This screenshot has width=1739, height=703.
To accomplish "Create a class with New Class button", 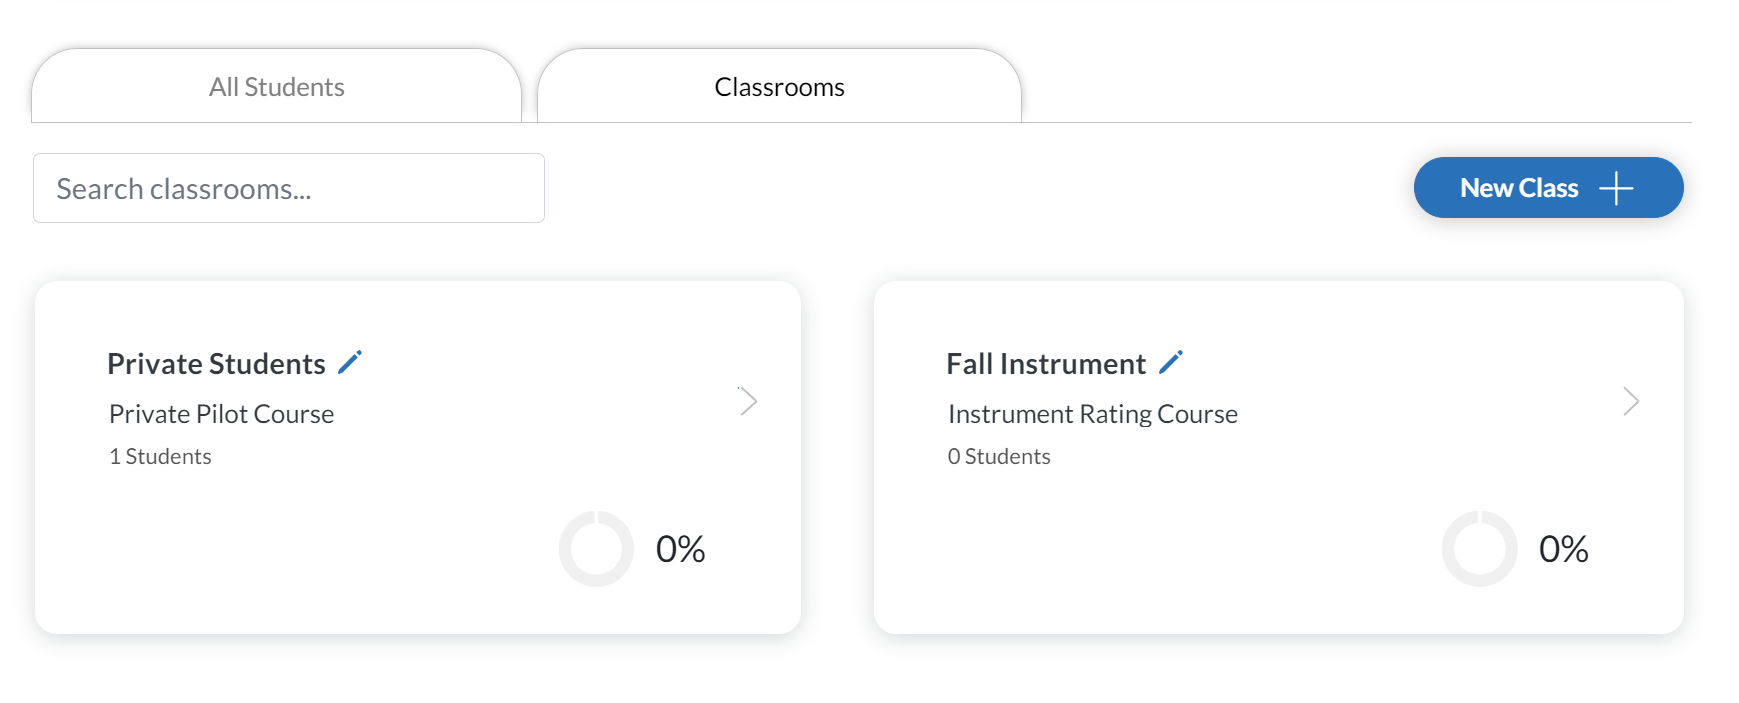I will pos(1548,187).
